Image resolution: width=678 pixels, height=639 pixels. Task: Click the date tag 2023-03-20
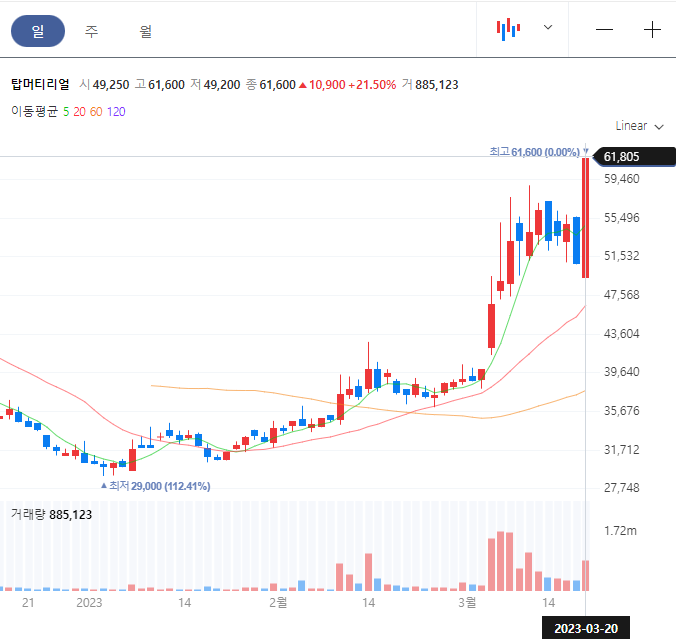[586, 628]
